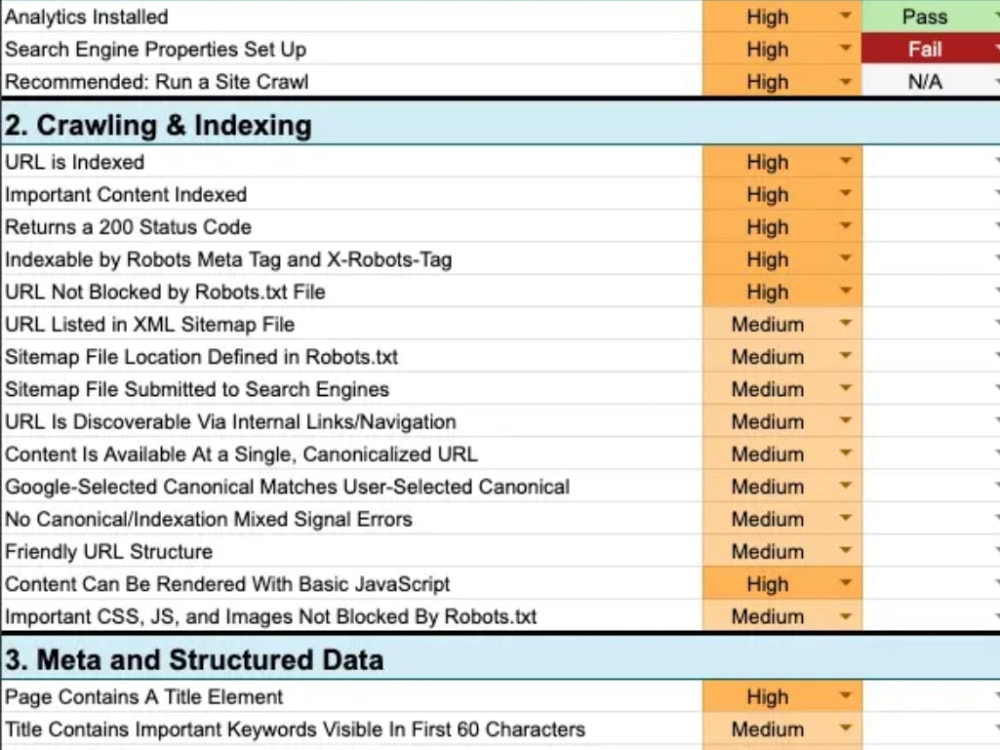
Task: Click 'Content Is Available At a Single, Canonicalized URL'
Action: (351, 454)
